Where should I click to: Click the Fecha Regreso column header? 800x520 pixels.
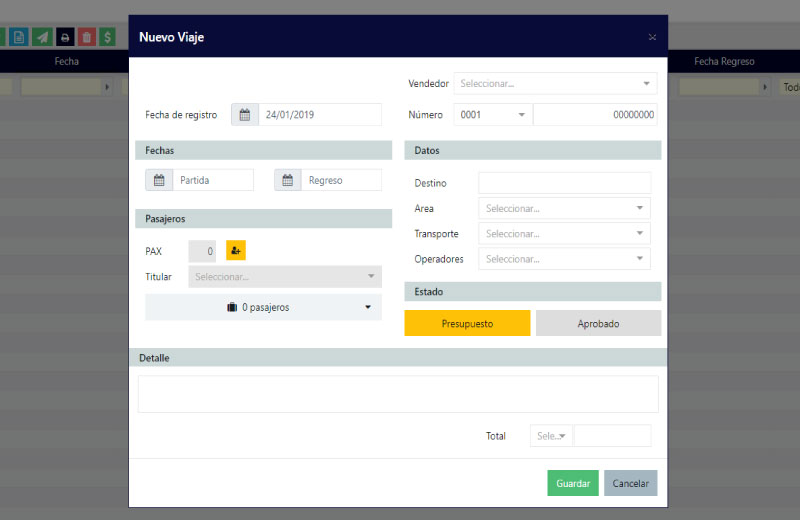click(x=724, y=61)
